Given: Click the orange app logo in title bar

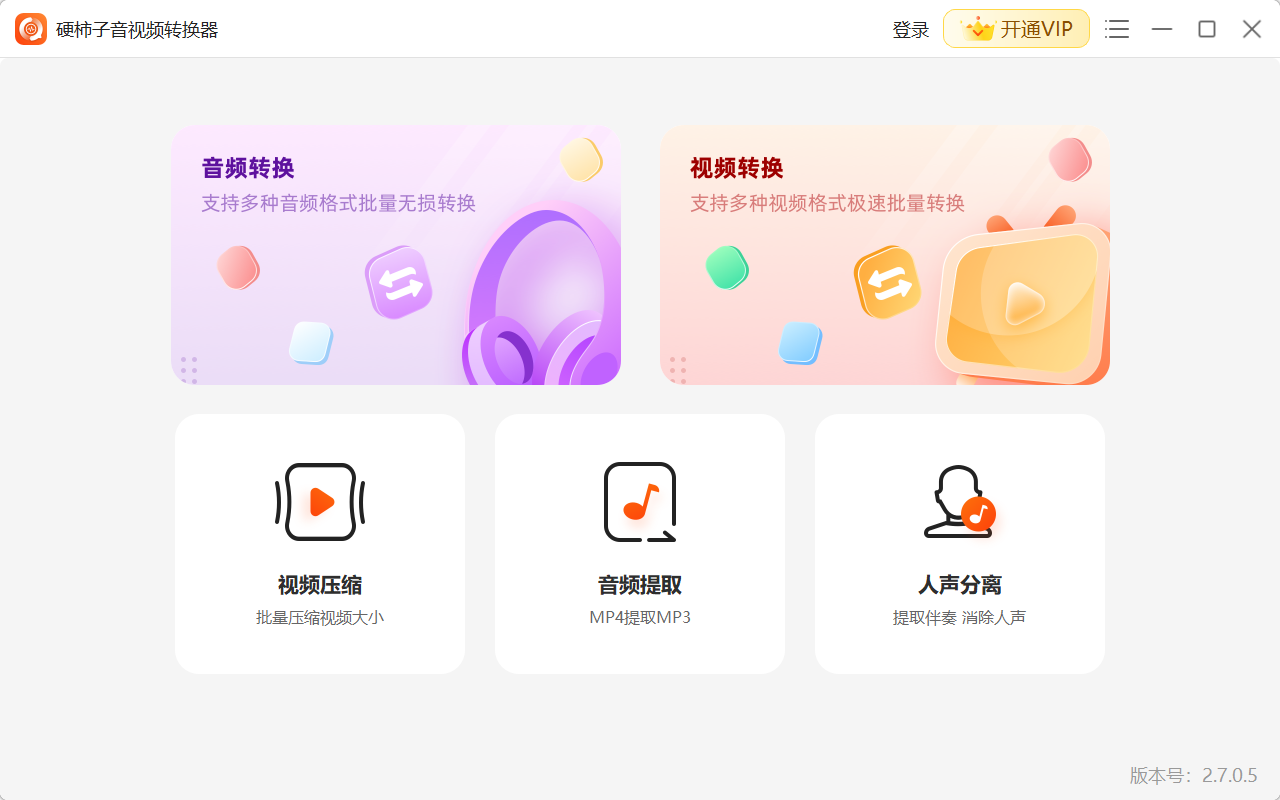Looking at the screenshot, I should [x=31, y=29].
